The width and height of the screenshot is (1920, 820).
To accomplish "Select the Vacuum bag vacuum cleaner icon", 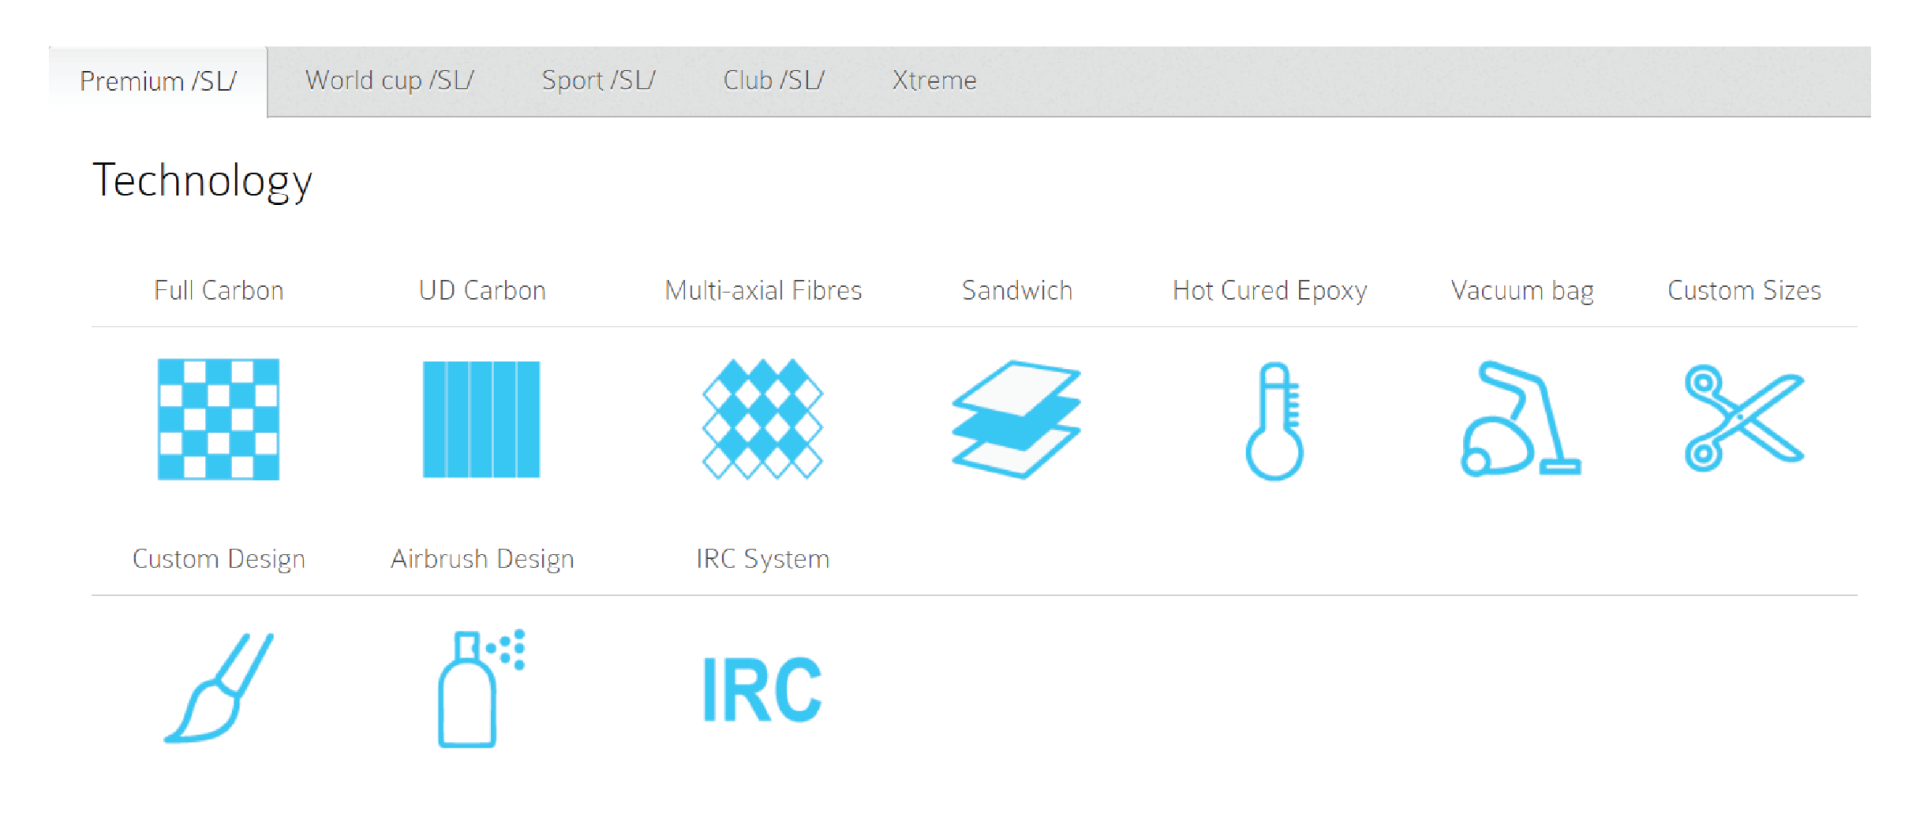I will 1520,419.
